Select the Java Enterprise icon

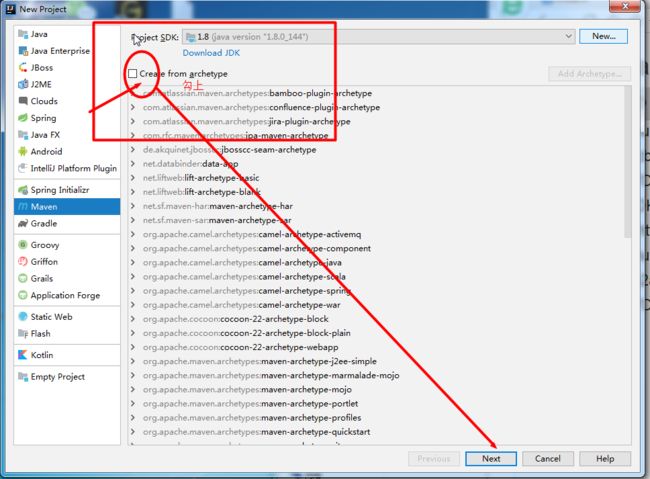point(23,51)
